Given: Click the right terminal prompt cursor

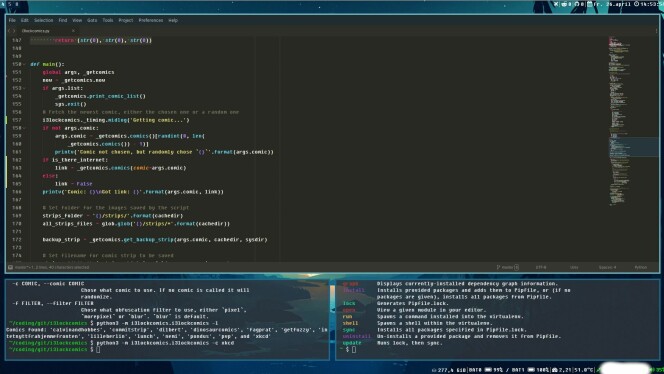Looking at the screenshot, I should coord(354,349).
